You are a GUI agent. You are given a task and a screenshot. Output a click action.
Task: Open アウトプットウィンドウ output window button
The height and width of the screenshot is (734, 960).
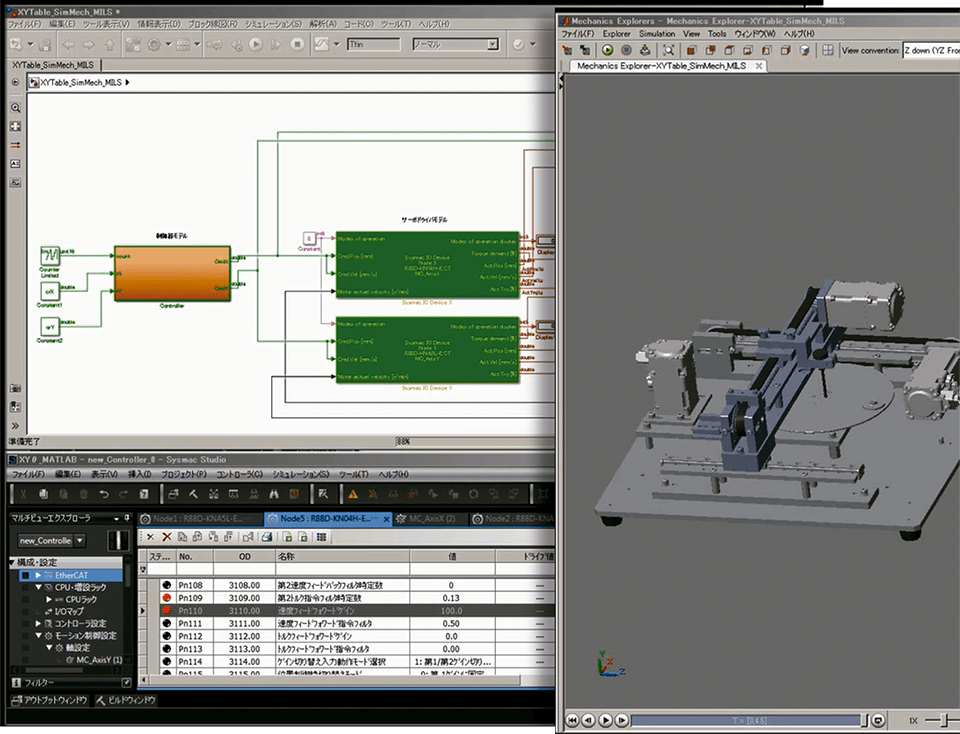tap(50, 700)
